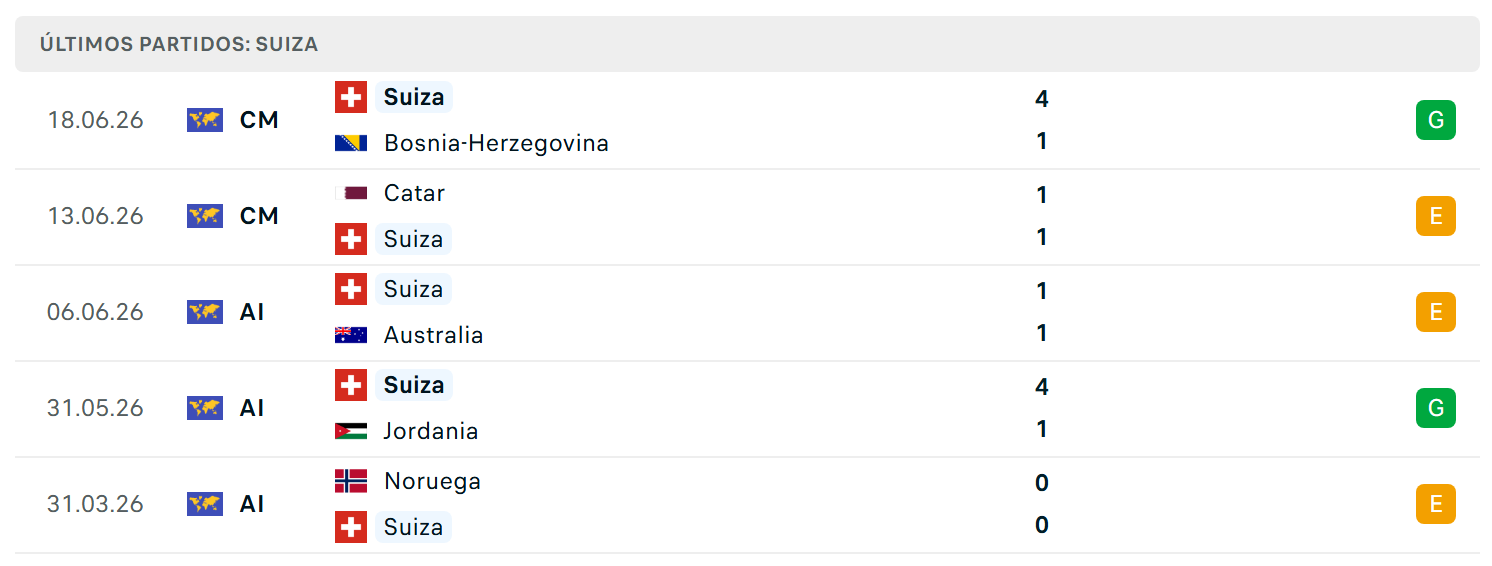Click world competition icon for 31.03.26 match

click(x=205, y=504)
